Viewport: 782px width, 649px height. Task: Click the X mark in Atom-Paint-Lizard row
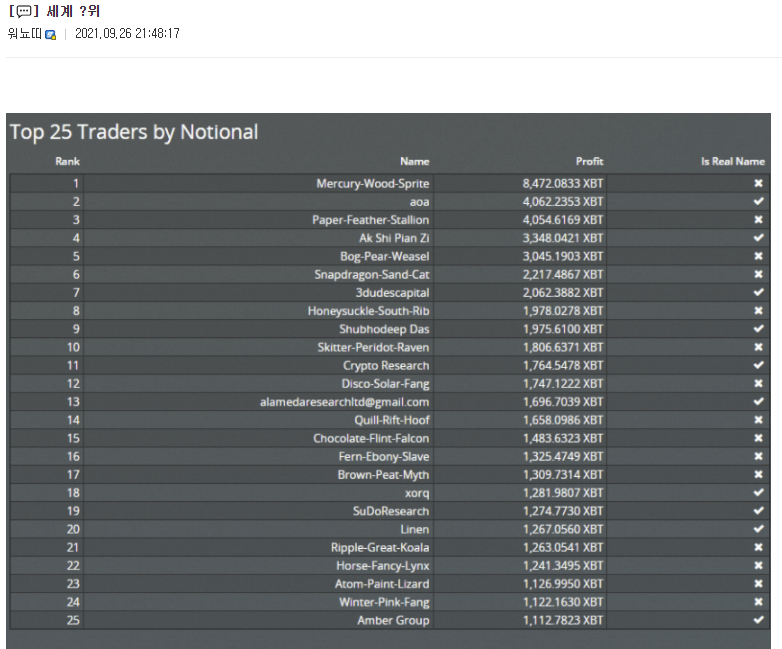pyautogui.click(x=758, y=584)
